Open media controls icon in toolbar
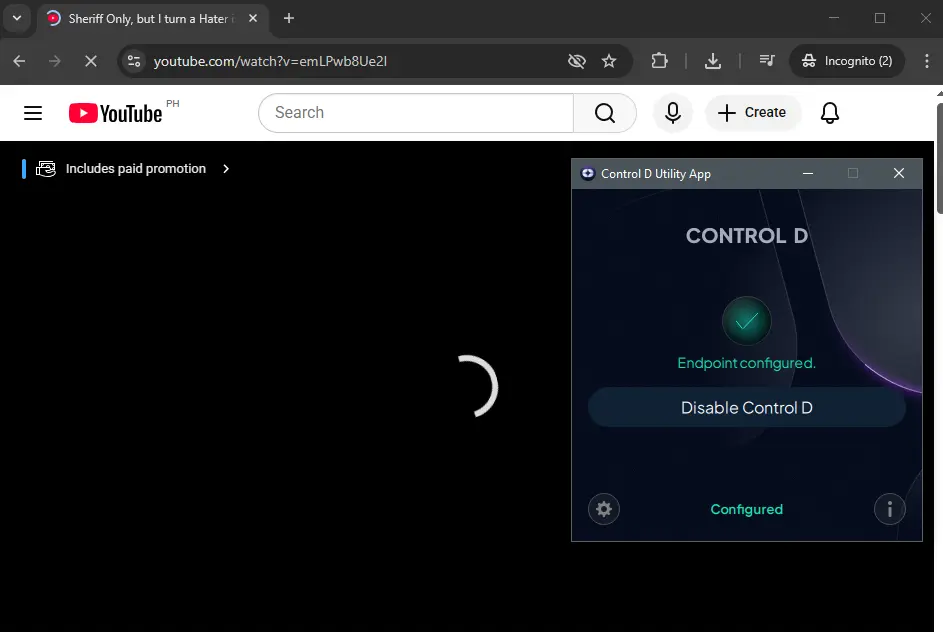Image resolution: width=943 pixels, height=641 pixels. [767, 61]
